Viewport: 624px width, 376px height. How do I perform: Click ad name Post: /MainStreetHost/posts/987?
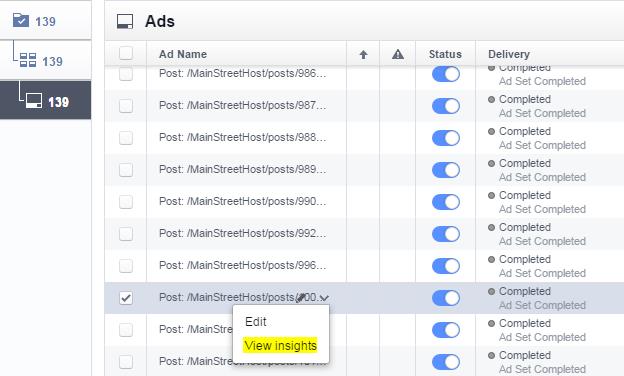point(242,105)
